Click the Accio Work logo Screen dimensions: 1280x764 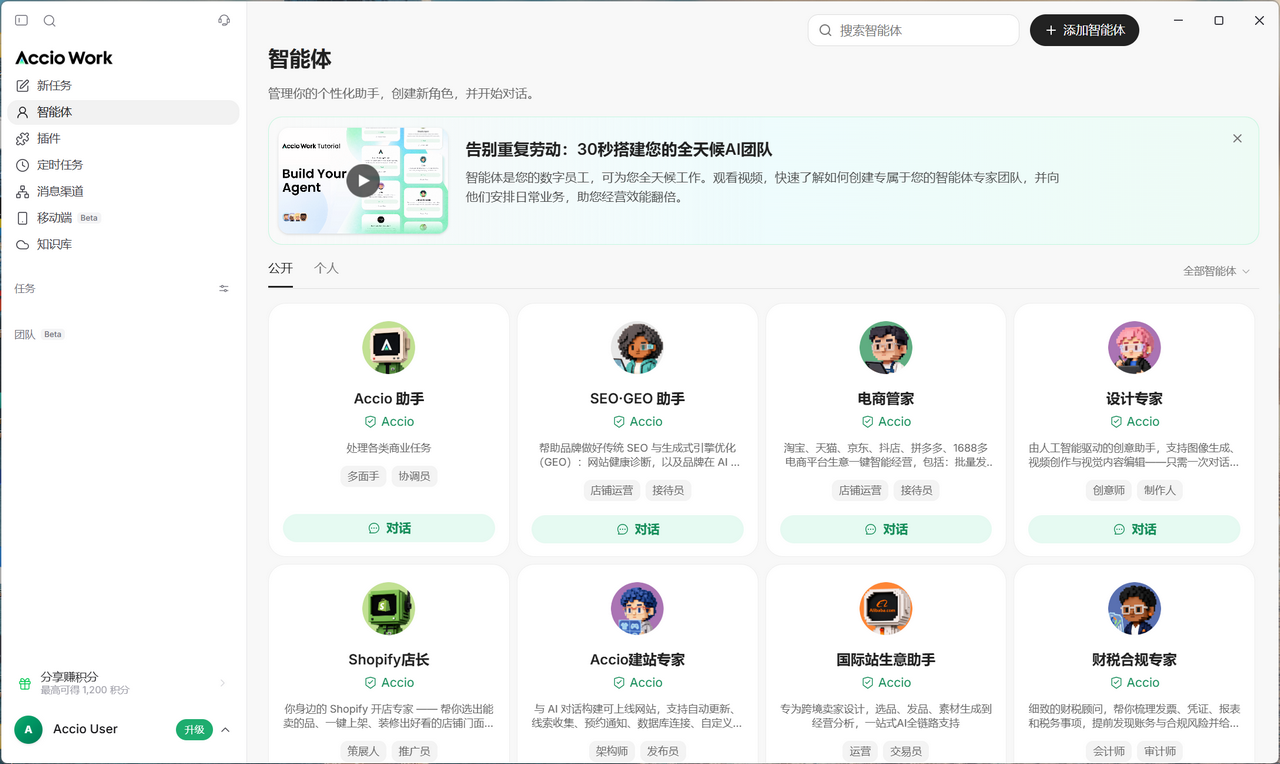[x=64, y=58]
